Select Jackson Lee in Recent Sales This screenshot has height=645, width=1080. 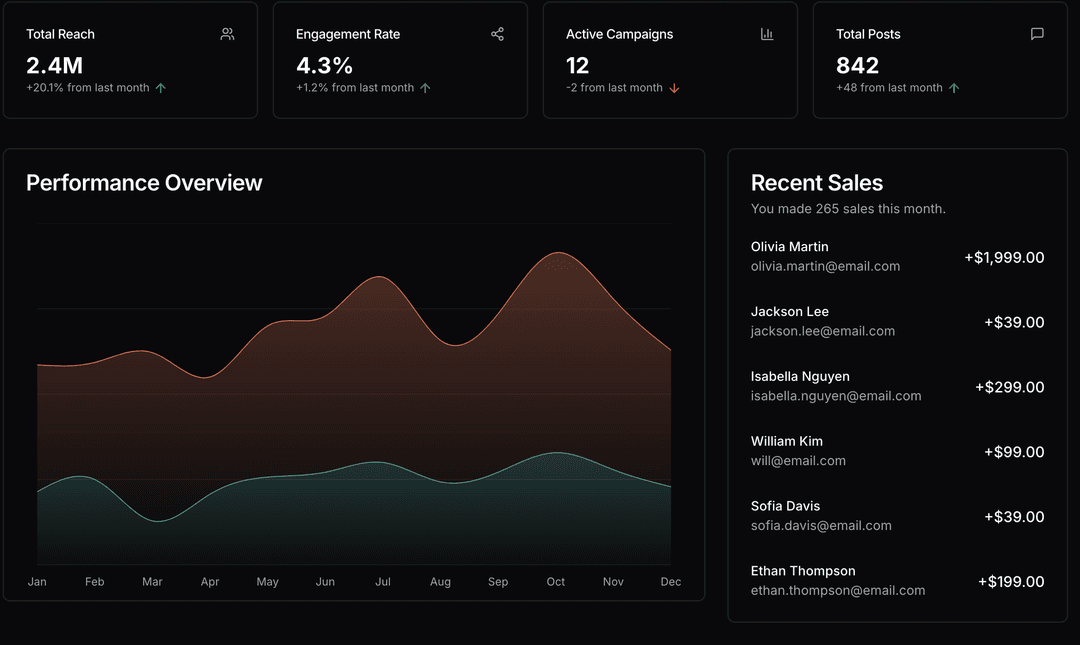[x=789, y=311]
